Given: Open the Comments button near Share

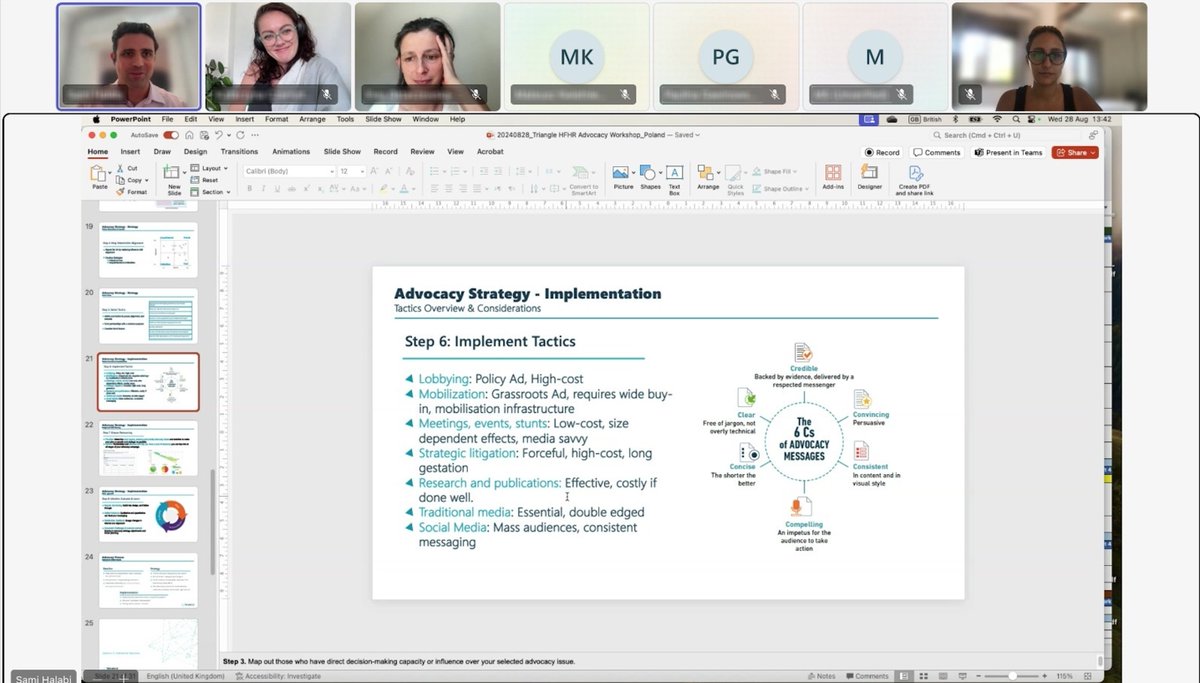Looking at the screenshot, I should [936, 153].
